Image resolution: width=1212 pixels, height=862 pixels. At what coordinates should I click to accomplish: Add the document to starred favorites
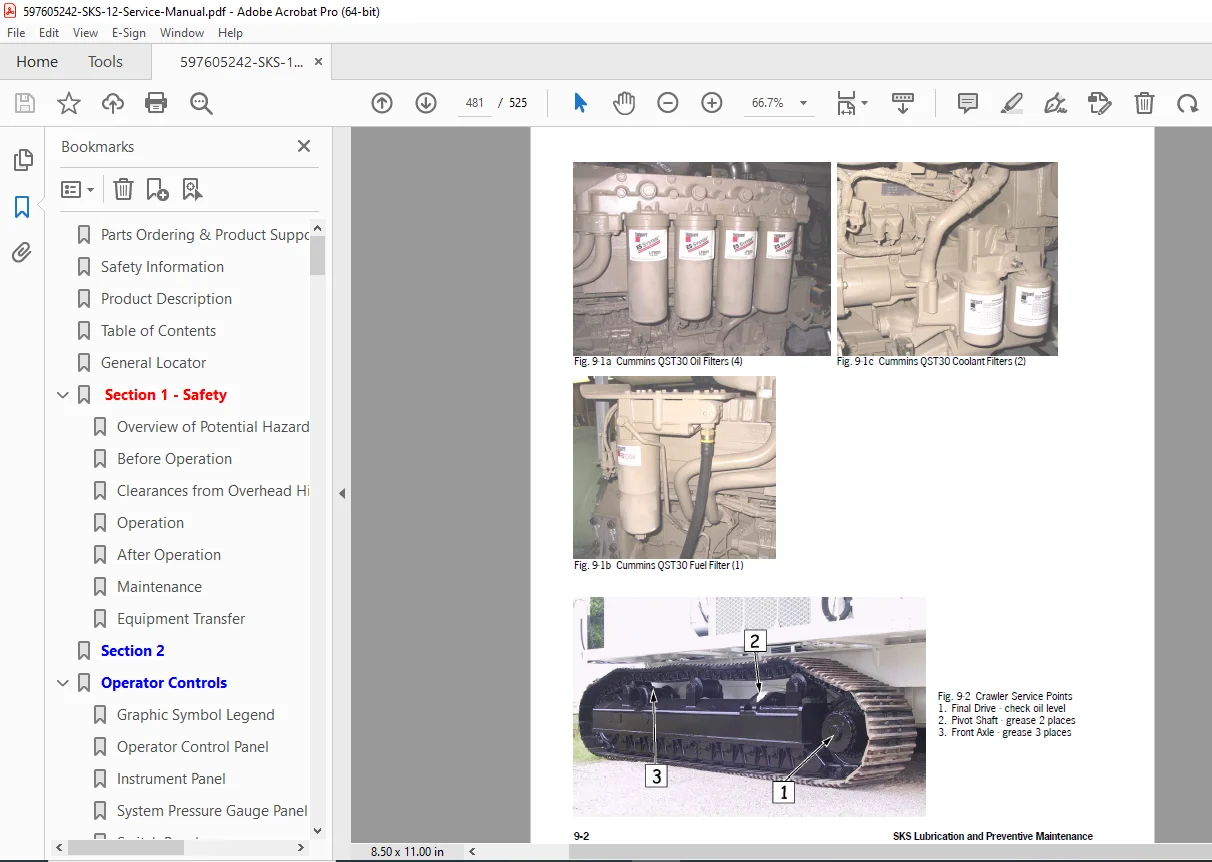point(69,103)
